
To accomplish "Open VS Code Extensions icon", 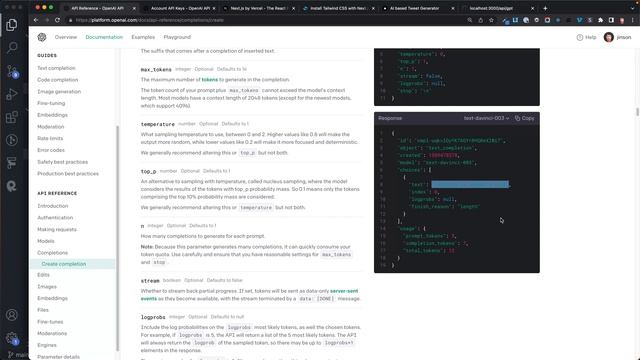I will [12, 117].
